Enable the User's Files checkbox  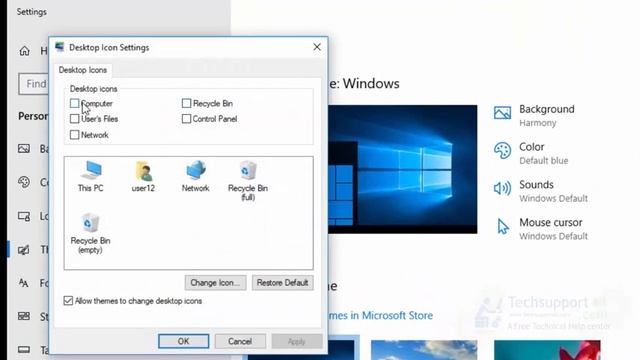pyautogui.click(x=74, y=119)
